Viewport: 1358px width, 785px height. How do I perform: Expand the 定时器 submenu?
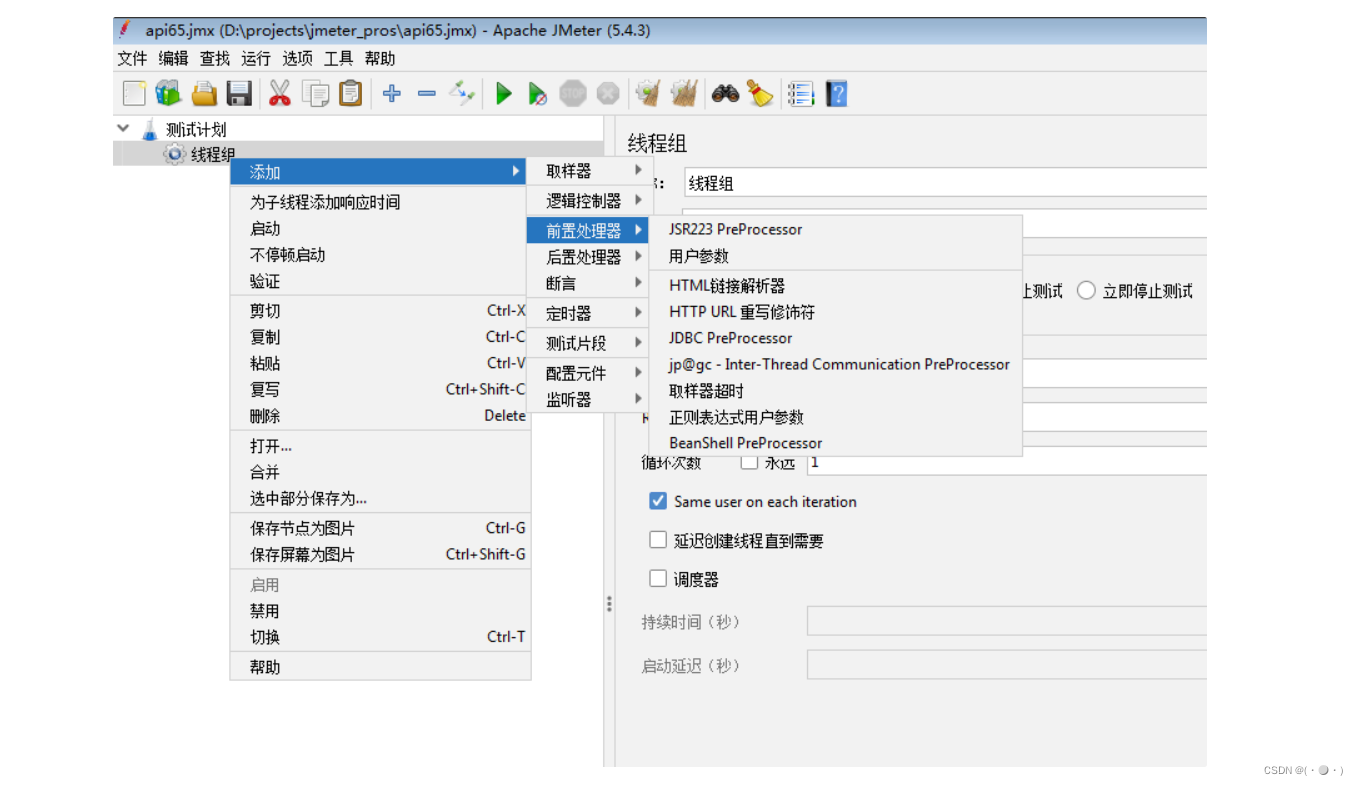coord(590,313)
